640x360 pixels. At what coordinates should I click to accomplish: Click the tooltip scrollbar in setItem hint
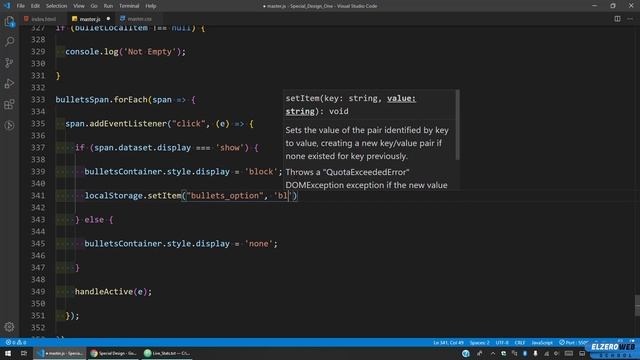(x=458, y=125)
